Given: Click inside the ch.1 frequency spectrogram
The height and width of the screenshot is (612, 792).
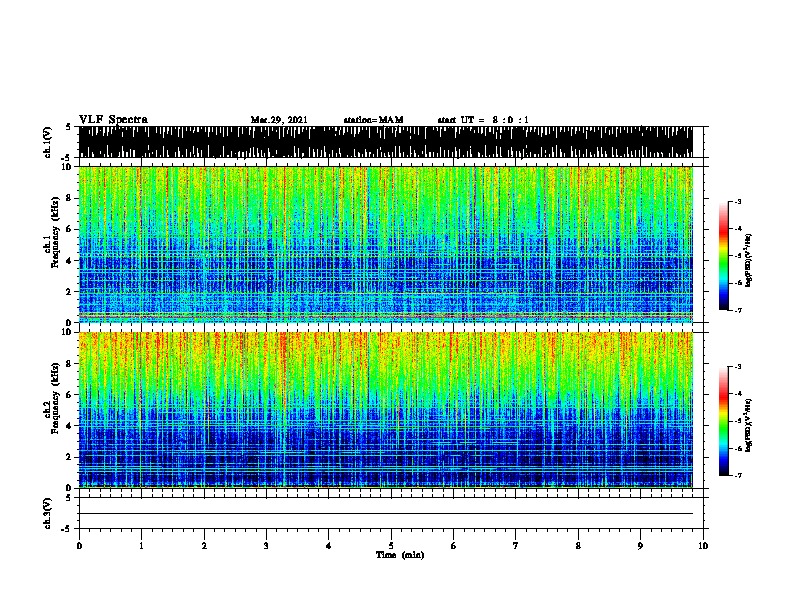Looking at the screenshot, I should 386,244.
